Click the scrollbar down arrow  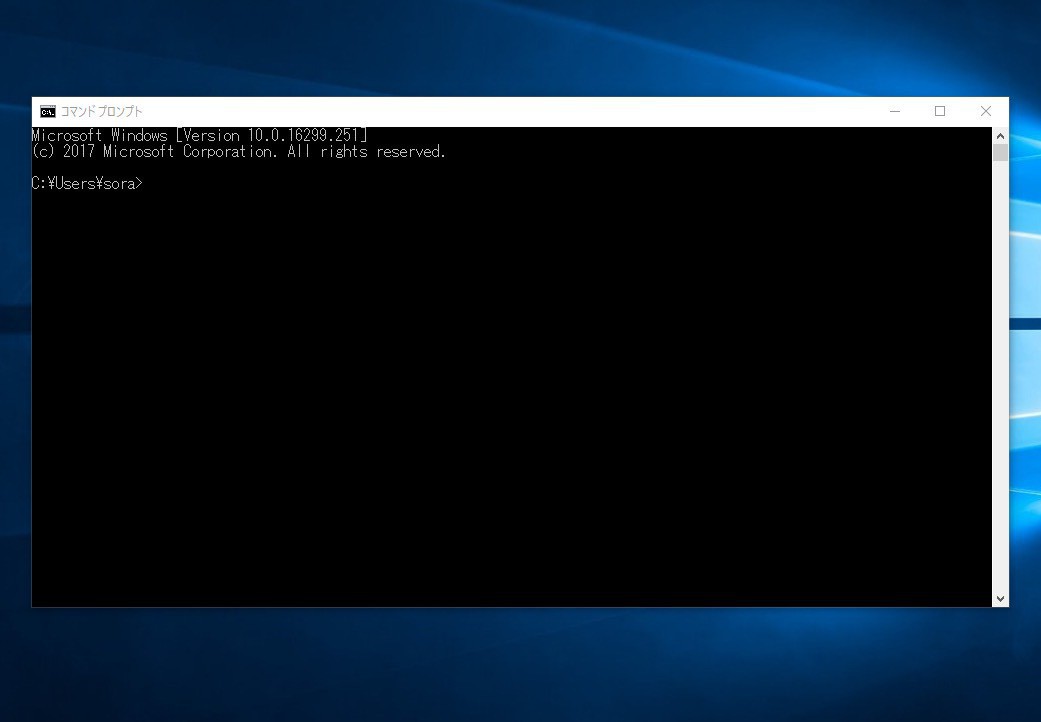click(1000, 599)
